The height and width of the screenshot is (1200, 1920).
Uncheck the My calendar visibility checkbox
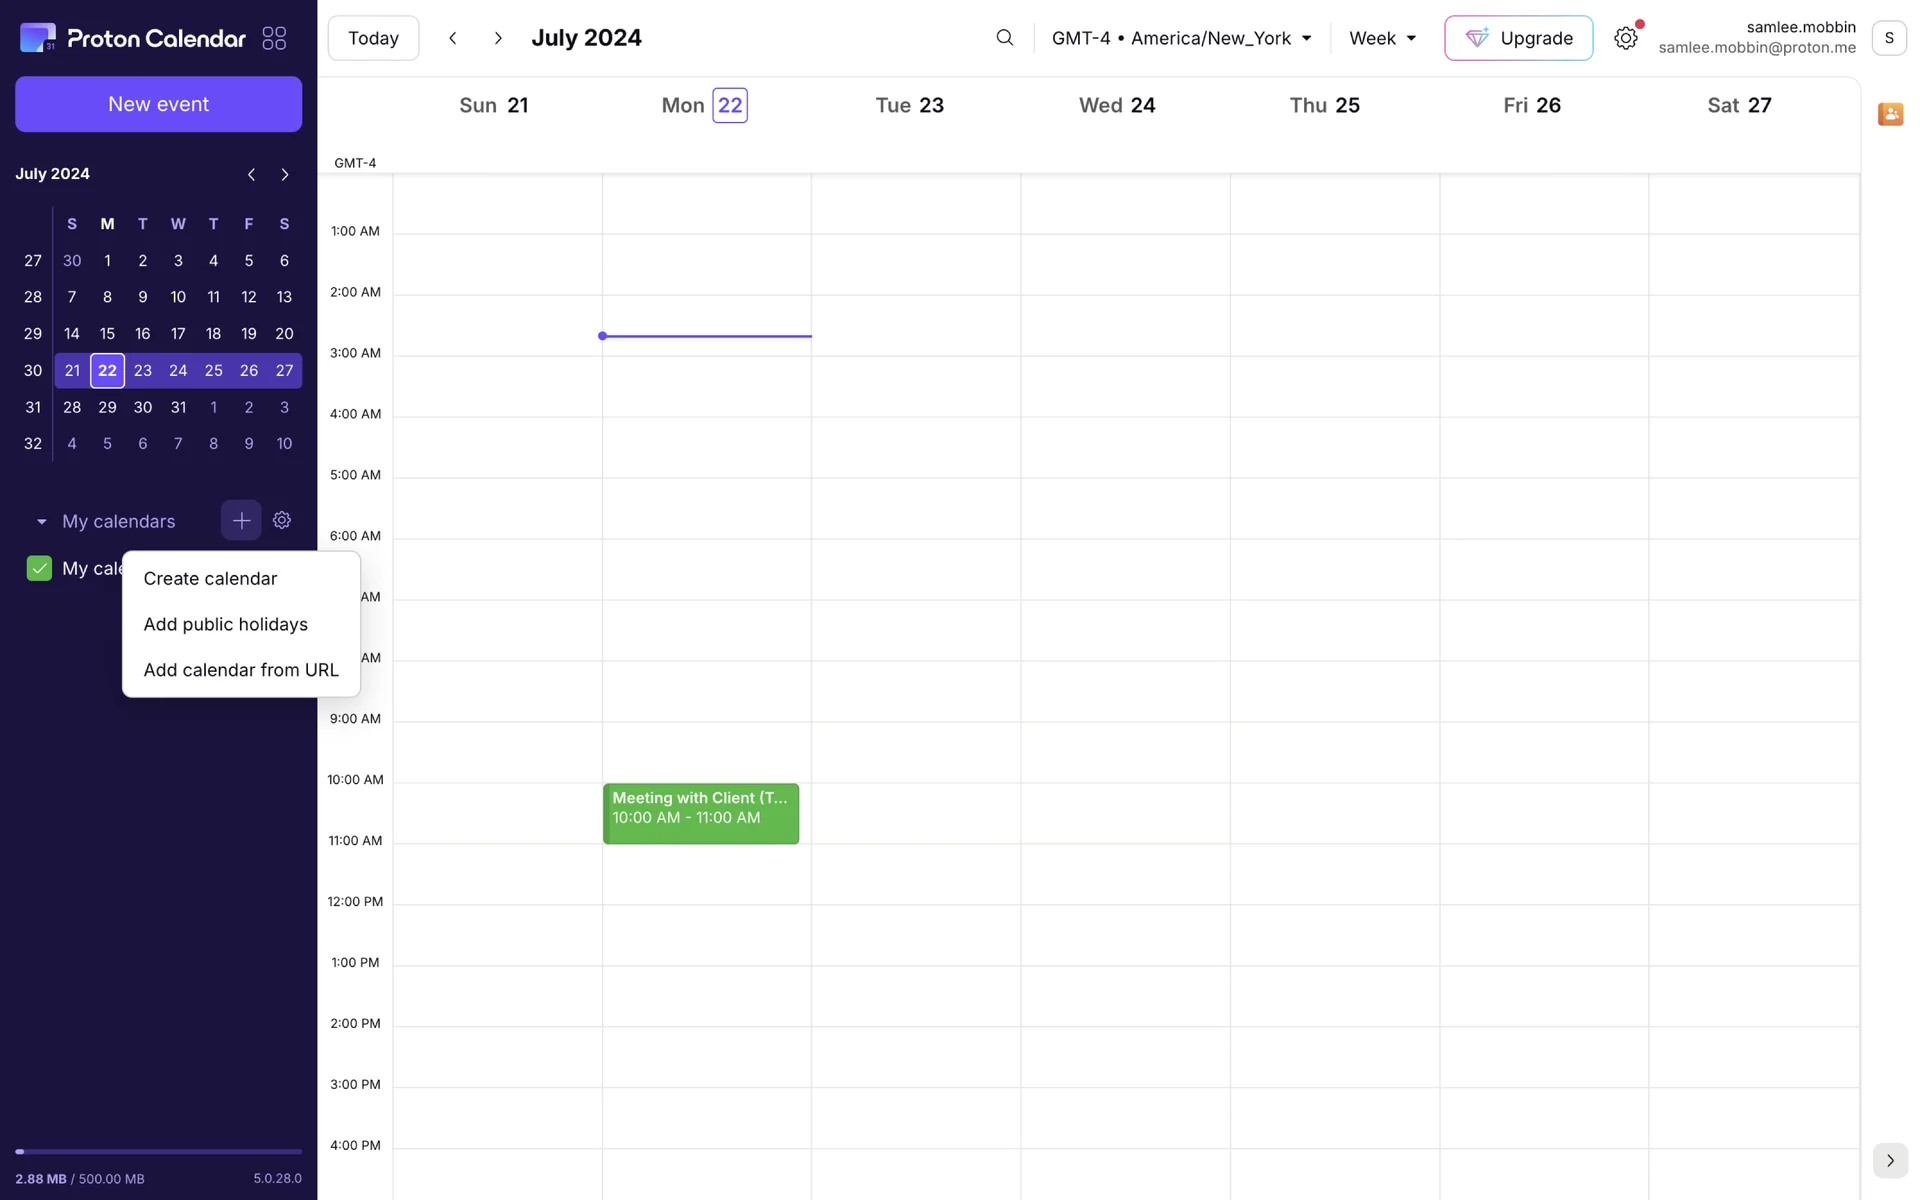[39, 568]
